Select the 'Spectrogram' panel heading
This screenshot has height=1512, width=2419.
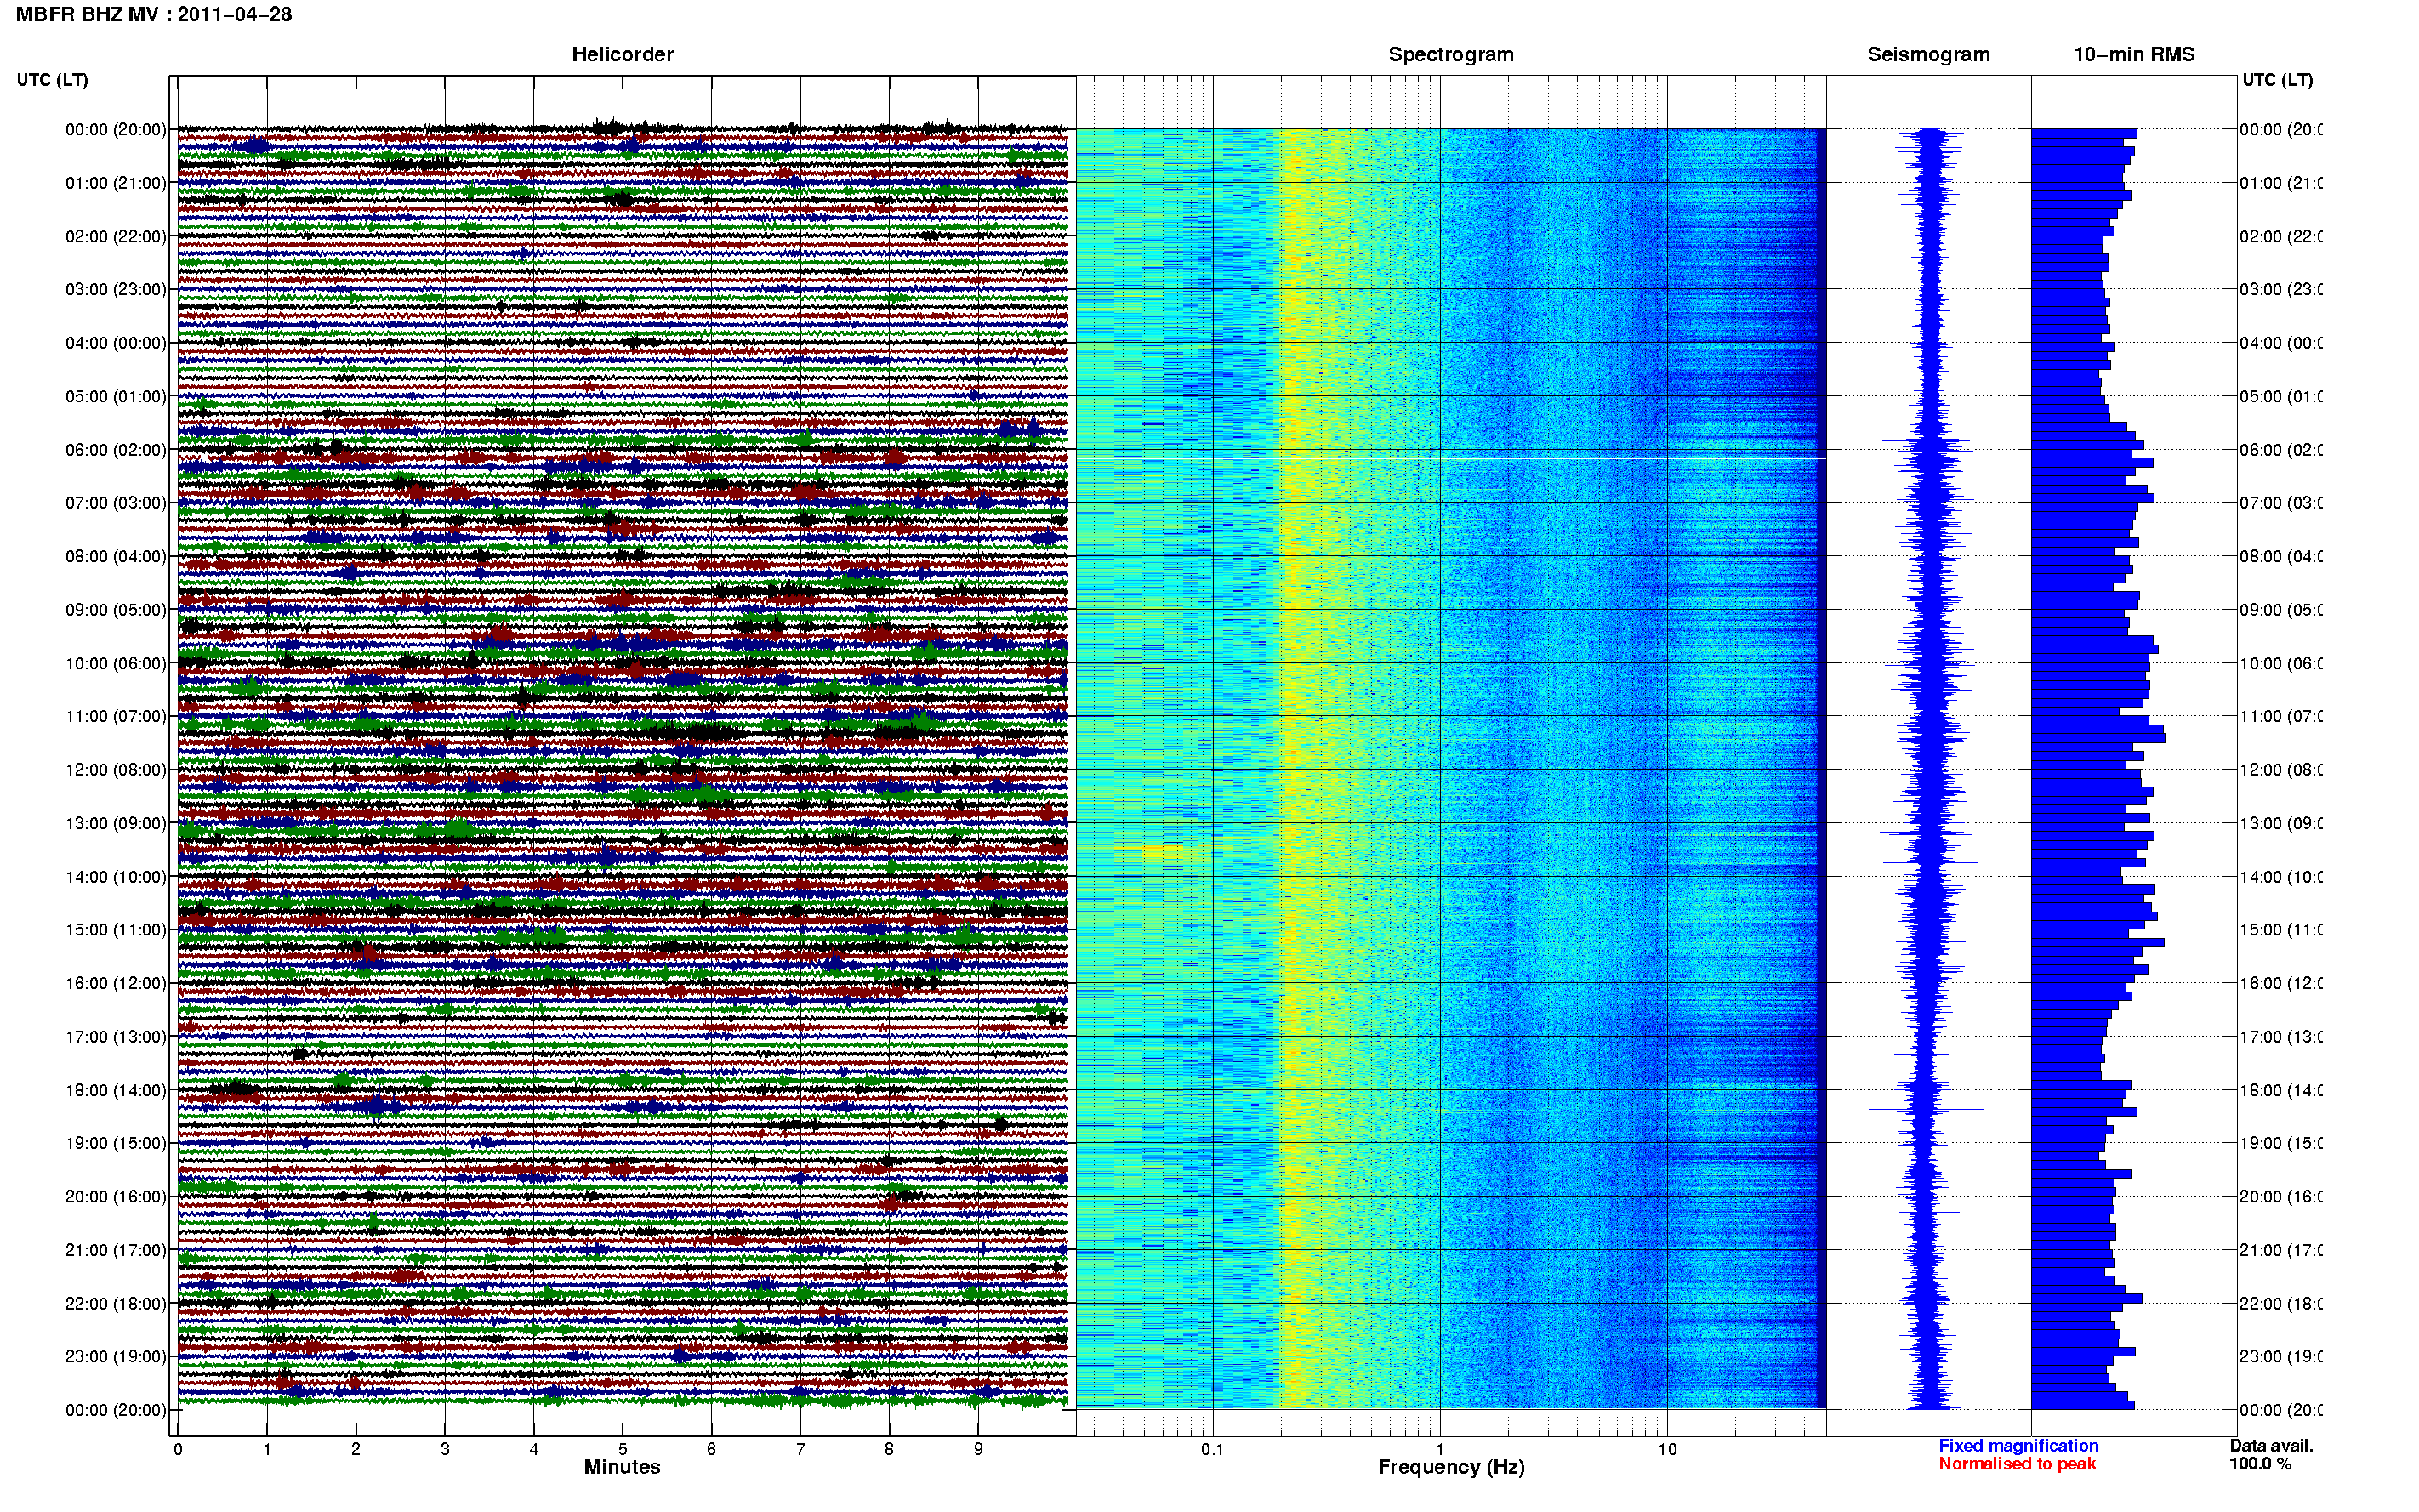pyautogui.click(x=1451, y=54)
